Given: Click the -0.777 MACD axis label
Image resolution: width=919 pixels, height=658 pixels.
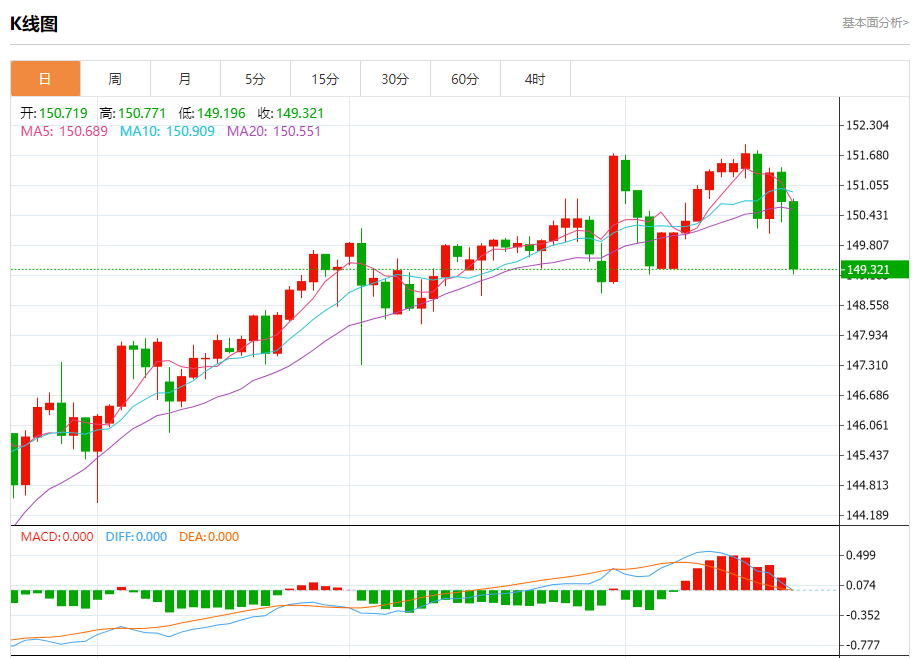Looking at the screenshot, I should (863, 645).
